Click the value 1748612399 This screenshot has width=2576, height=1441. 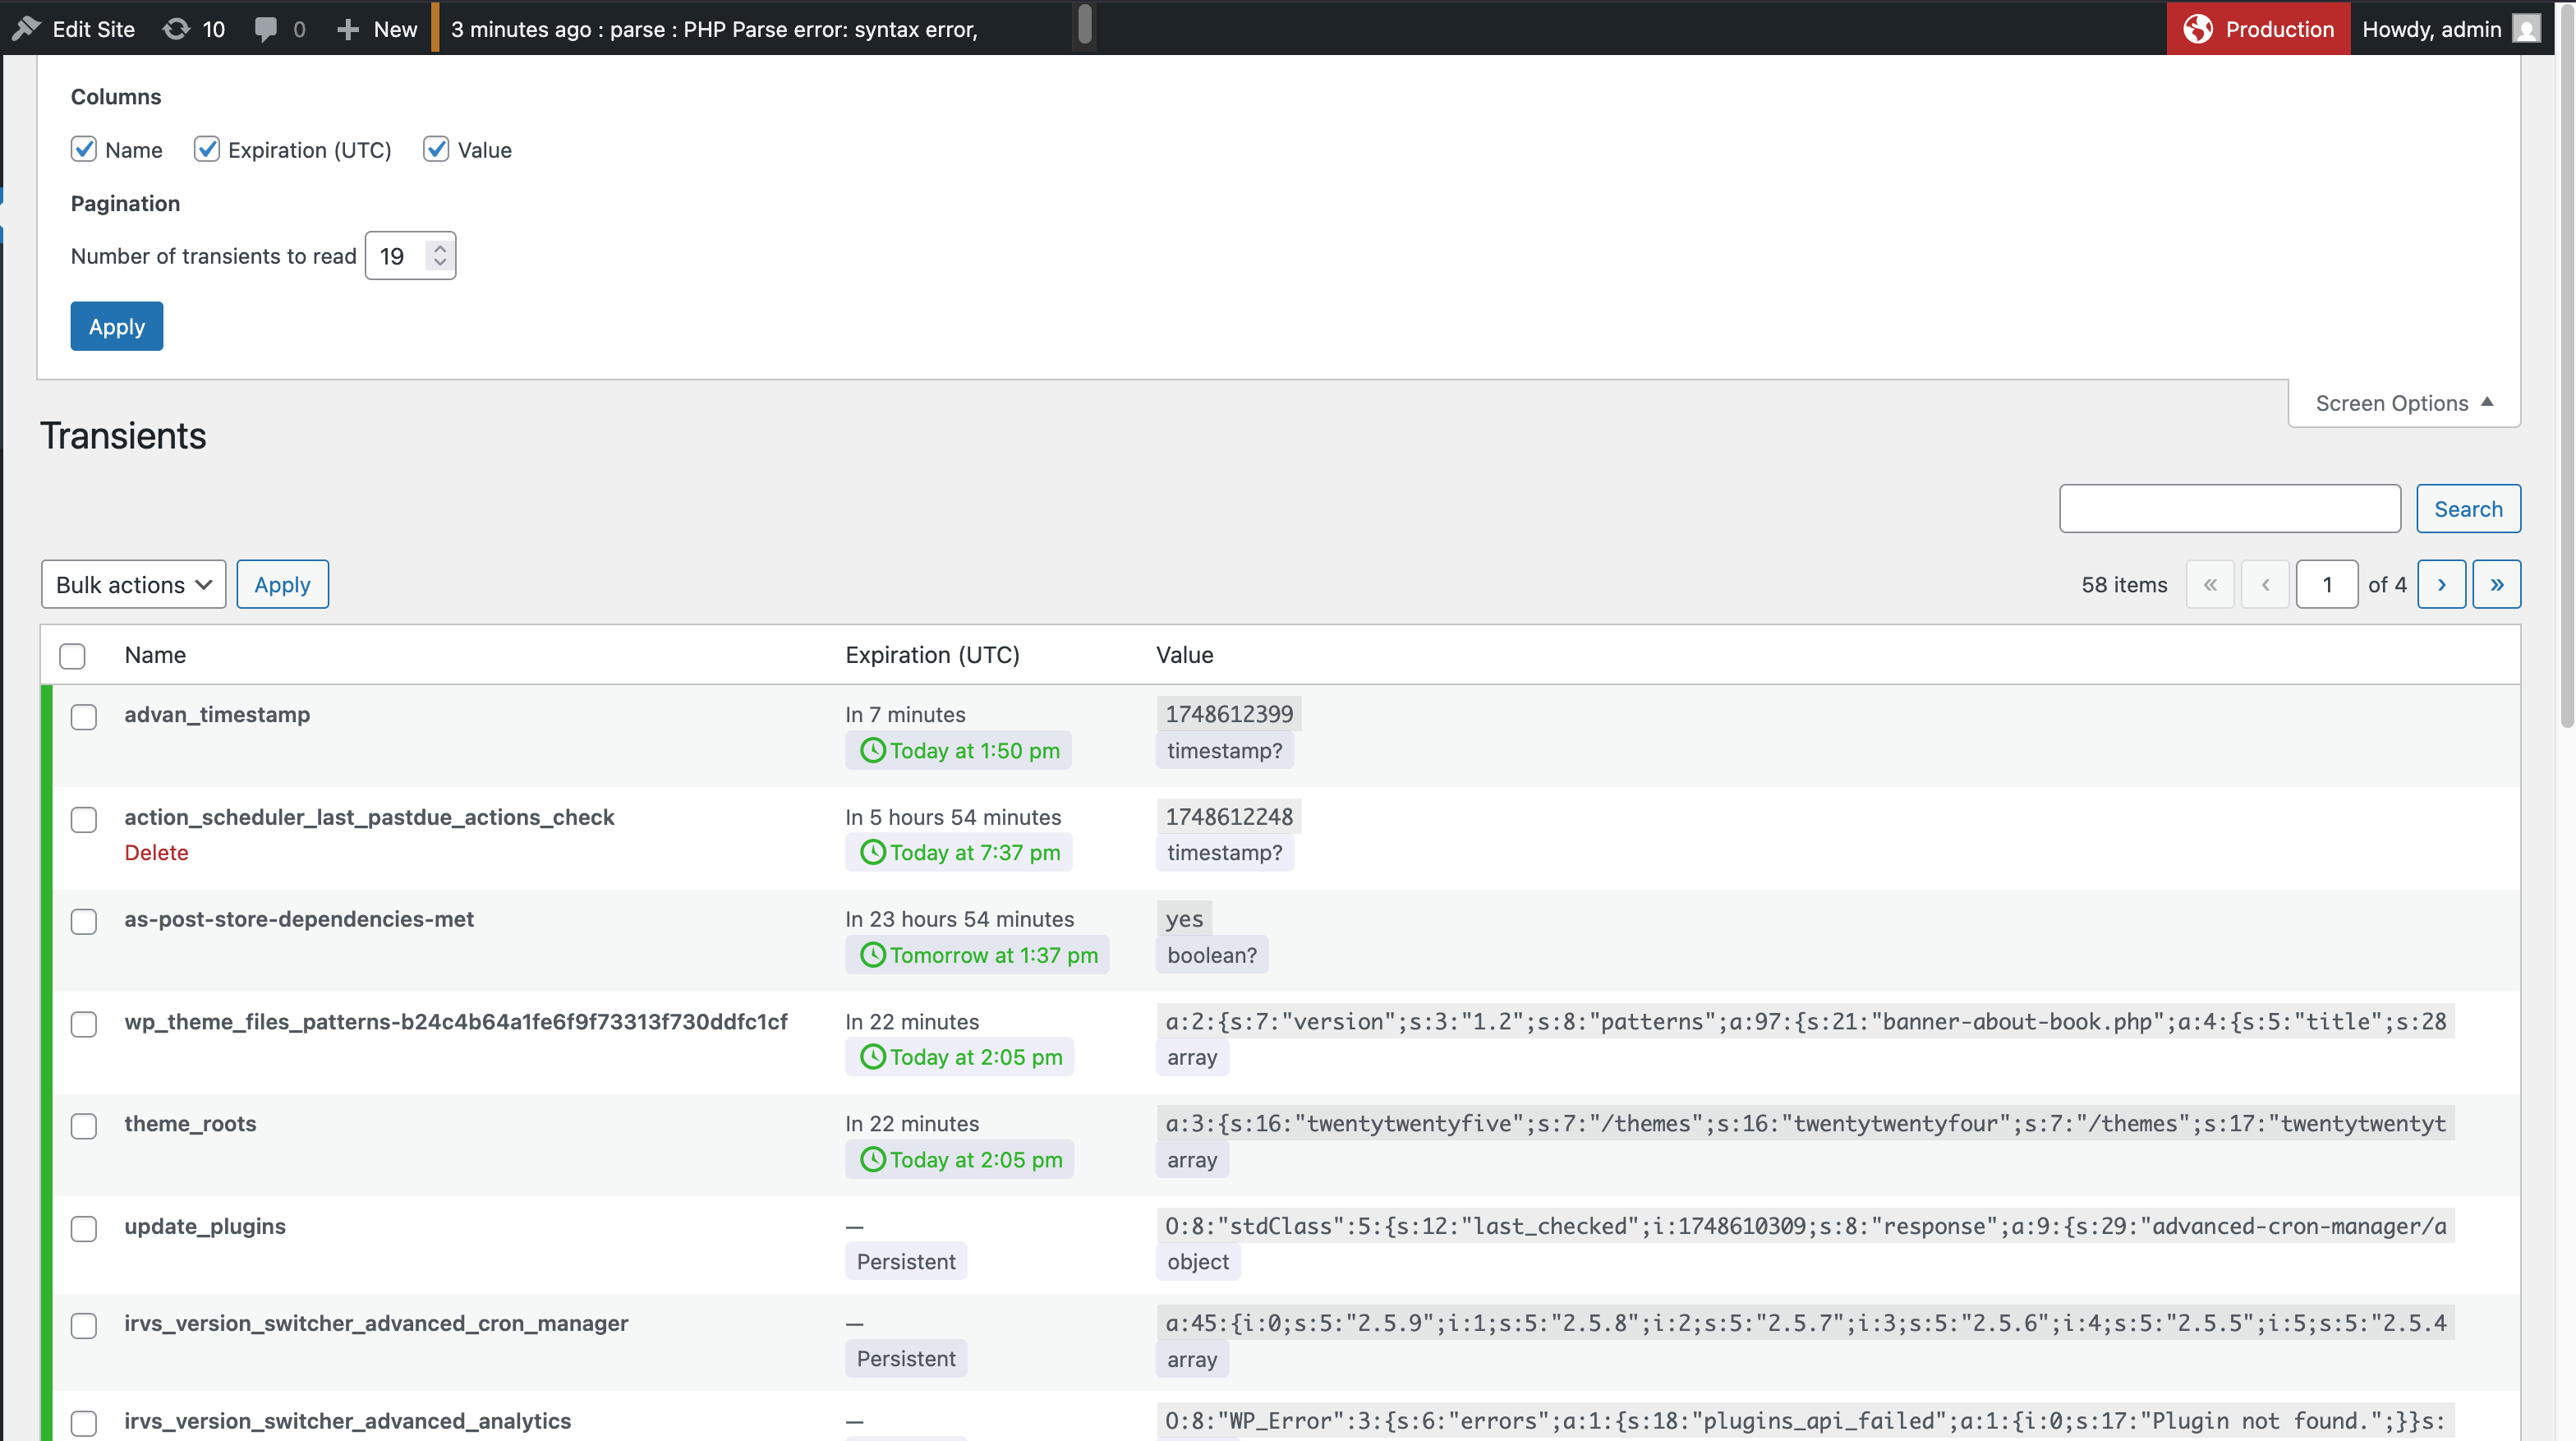tap(1229, 714)
